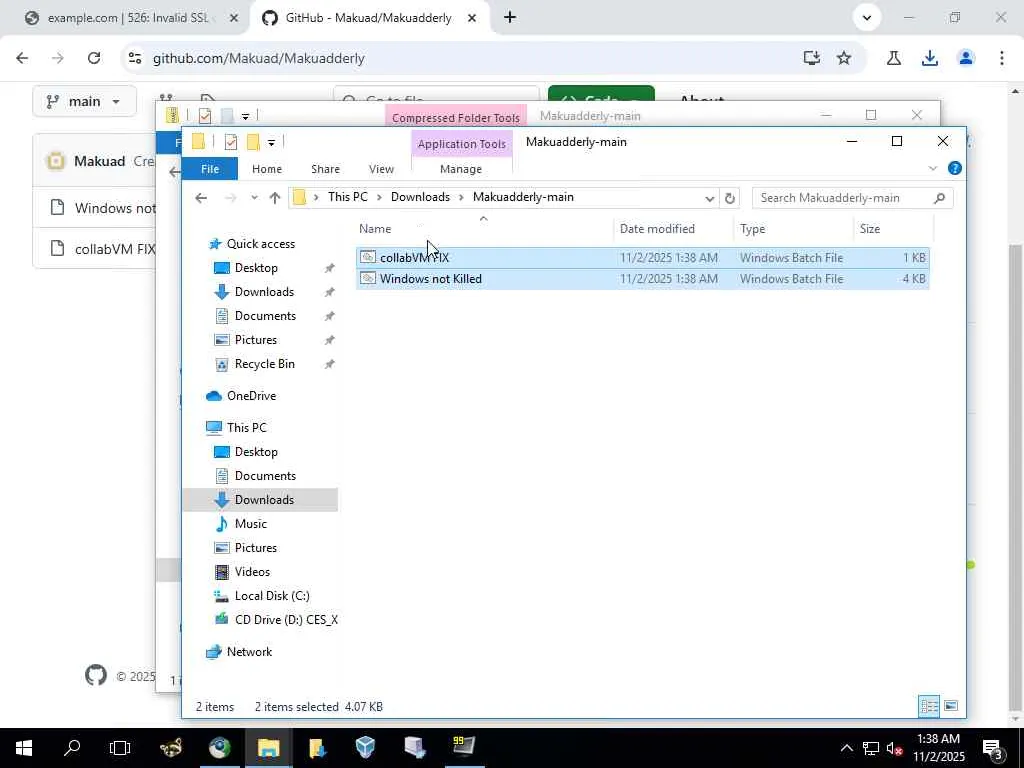
Task: Open Customize Quick Access Toolbar dropdown
Action: coord(271,142)
